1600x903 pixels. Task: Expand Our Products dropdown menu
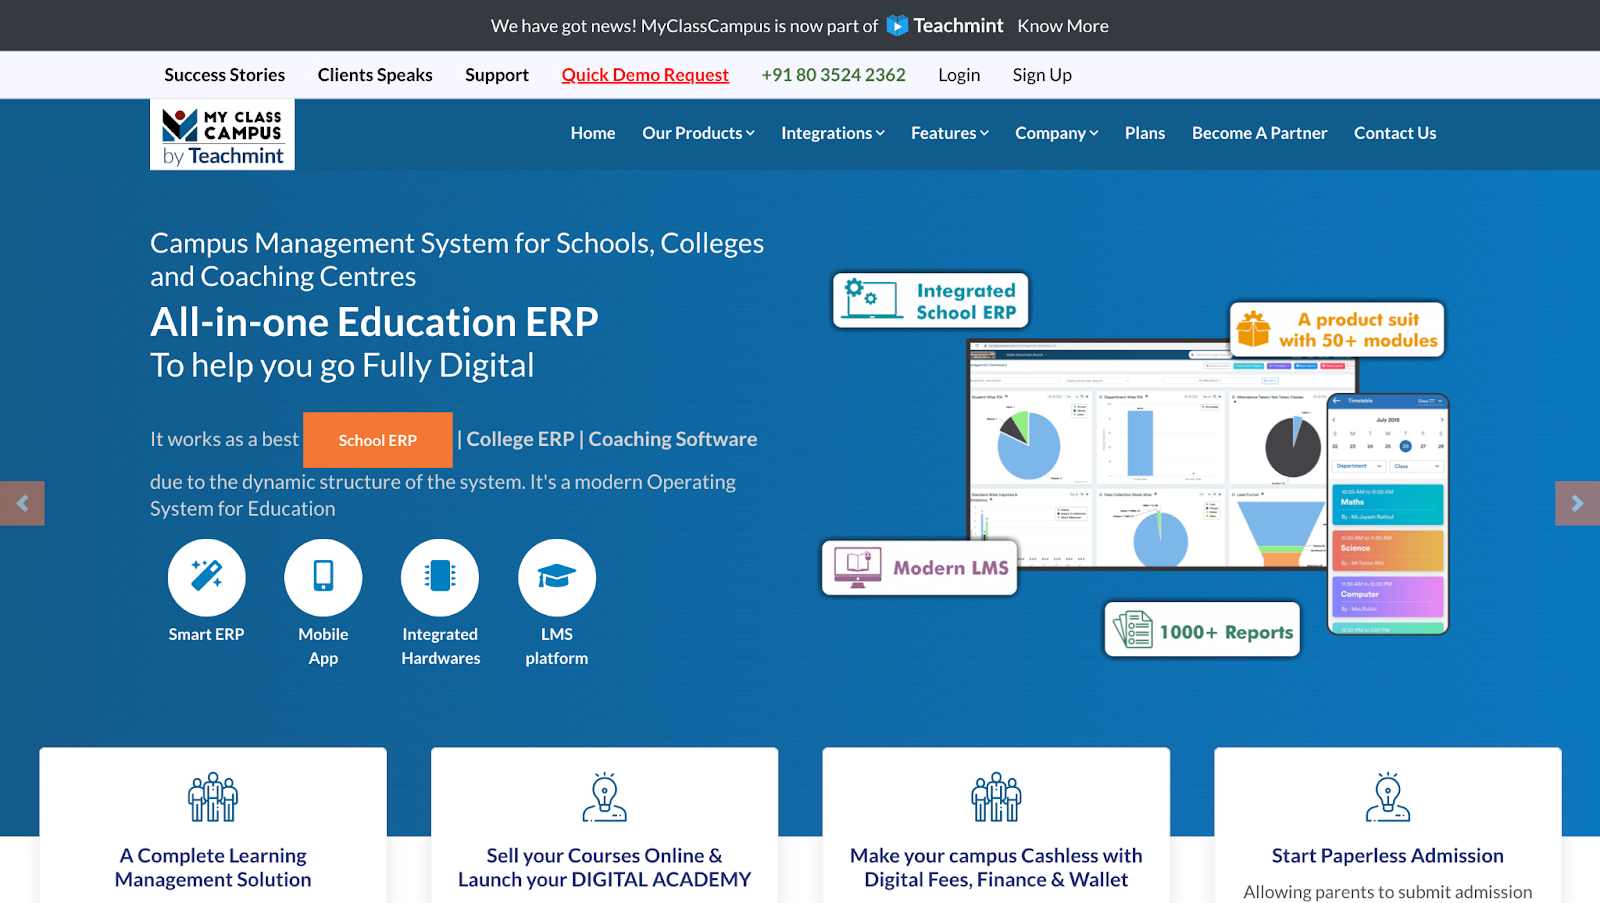(x=698, y=133)
